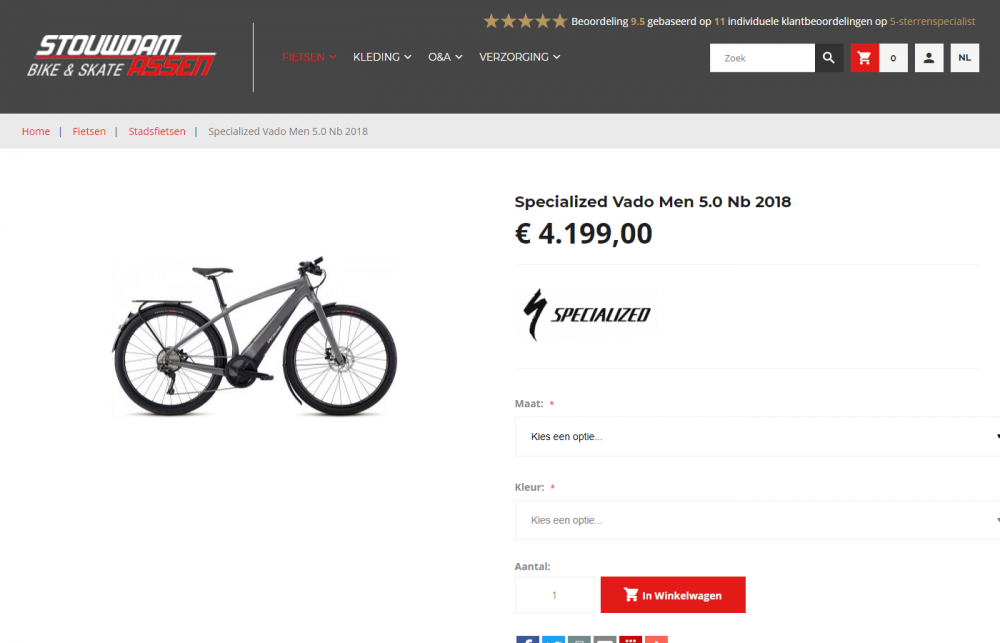Click the Specialized brand logo
The height and width of the screenshot is (643, 1000).
tap(587, 314)
